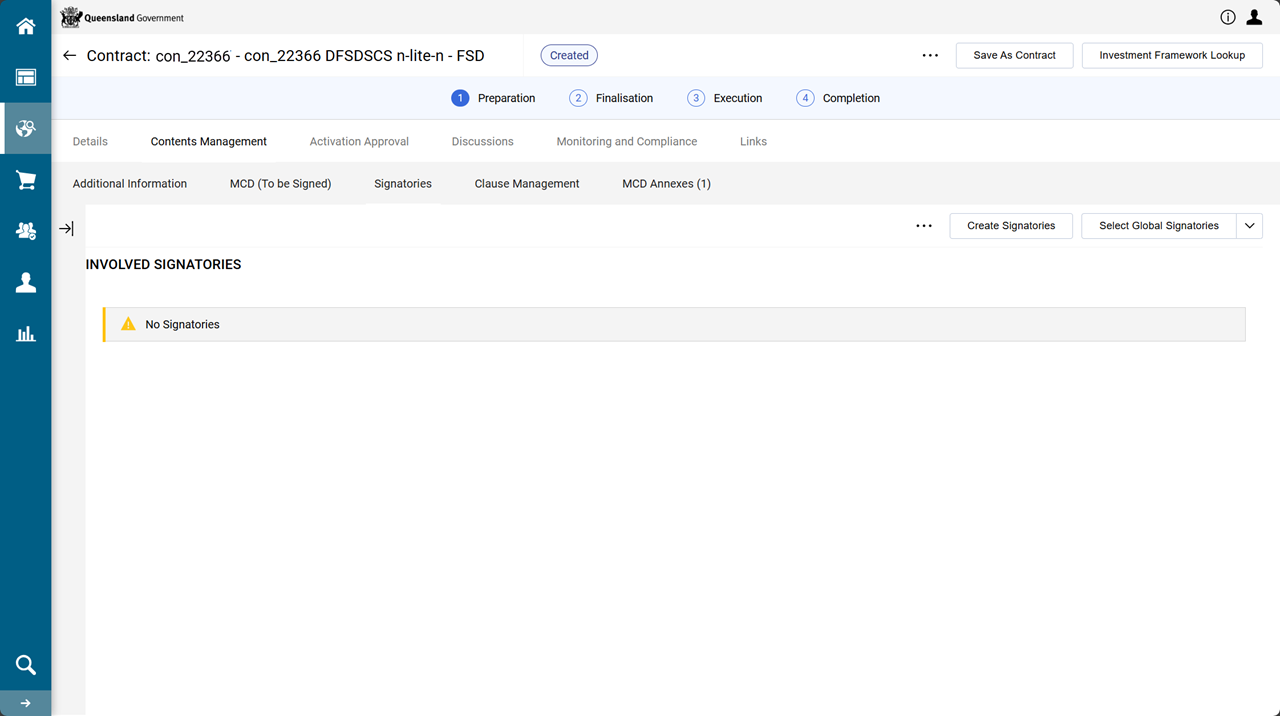The width and height of the screenshot is (1280, 716).
Task: Open the user profile icon top right
Action: (1254, 17)
